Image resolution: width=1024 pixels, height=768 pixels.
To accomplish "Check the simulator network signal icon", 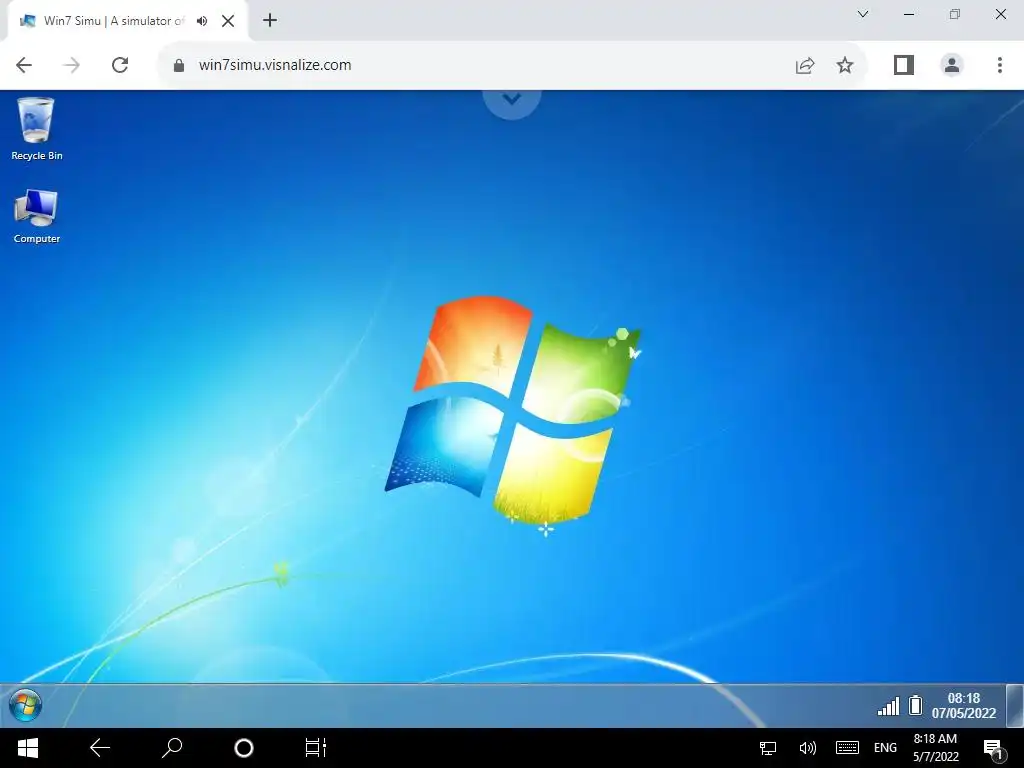I will click(888, 706).
